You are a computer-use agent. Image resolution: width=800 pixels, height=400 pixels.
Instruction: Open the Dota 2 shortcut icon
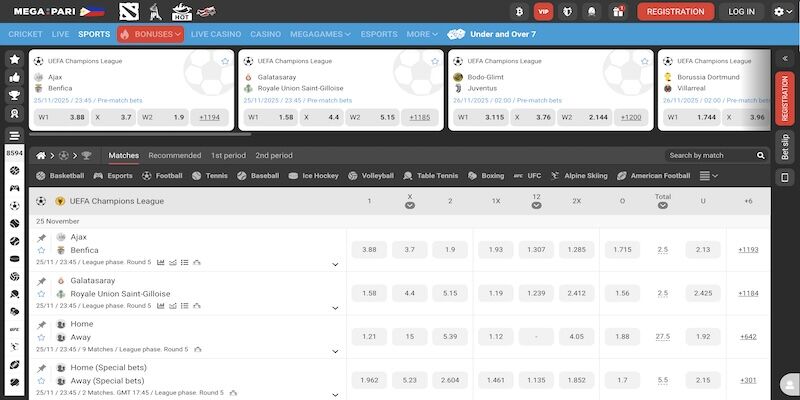coord(129,11)
